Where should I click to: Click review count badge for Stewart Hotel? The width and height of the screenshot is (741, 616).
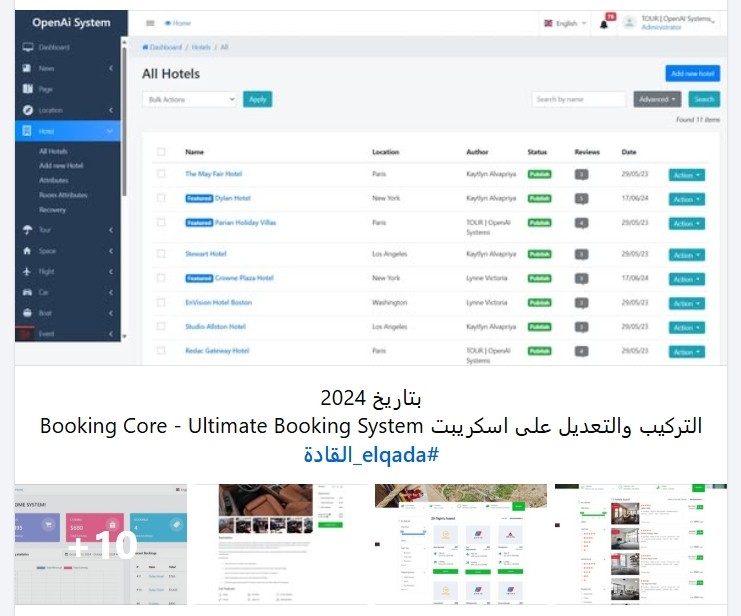coord(582,255)
